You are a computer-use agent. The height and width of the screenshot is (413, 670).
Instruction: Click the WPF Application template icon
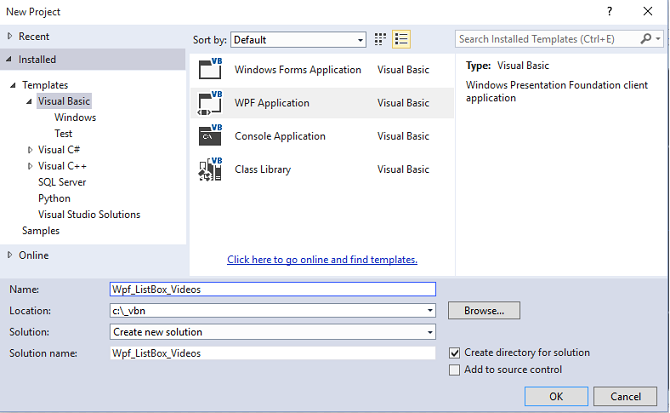pos(210,103)
